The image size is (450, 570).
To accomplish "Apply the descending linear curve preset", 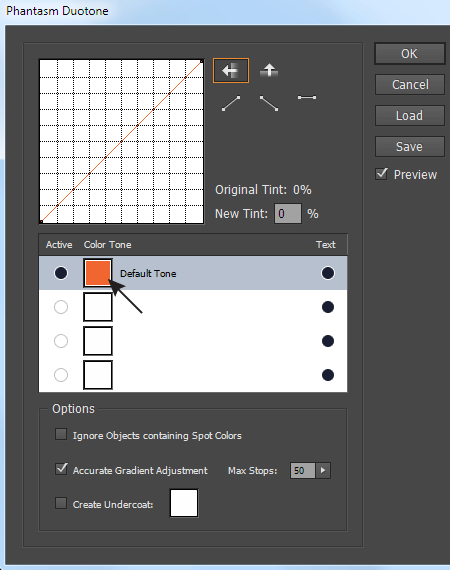I will click(x=269, y=103).
